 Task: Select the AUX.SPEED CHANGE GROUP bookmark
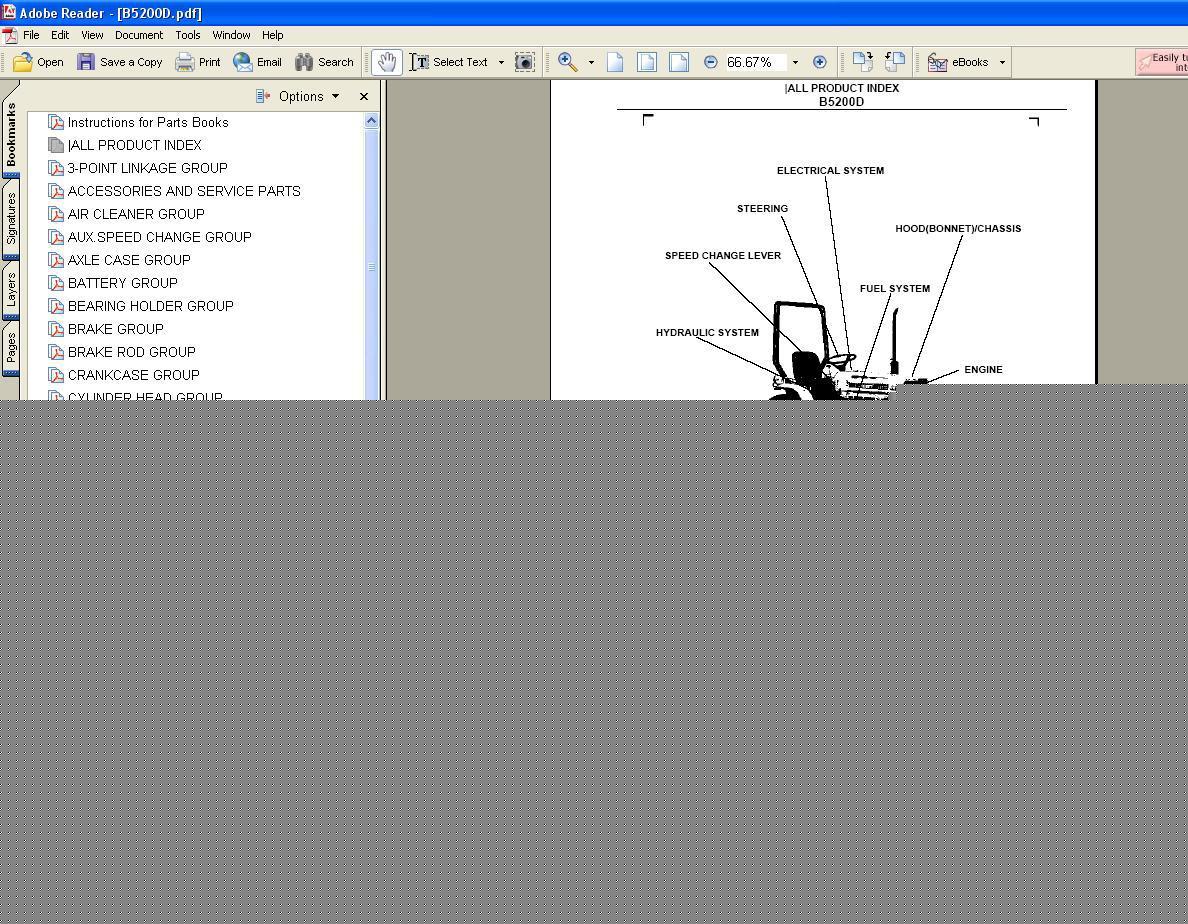159,237
